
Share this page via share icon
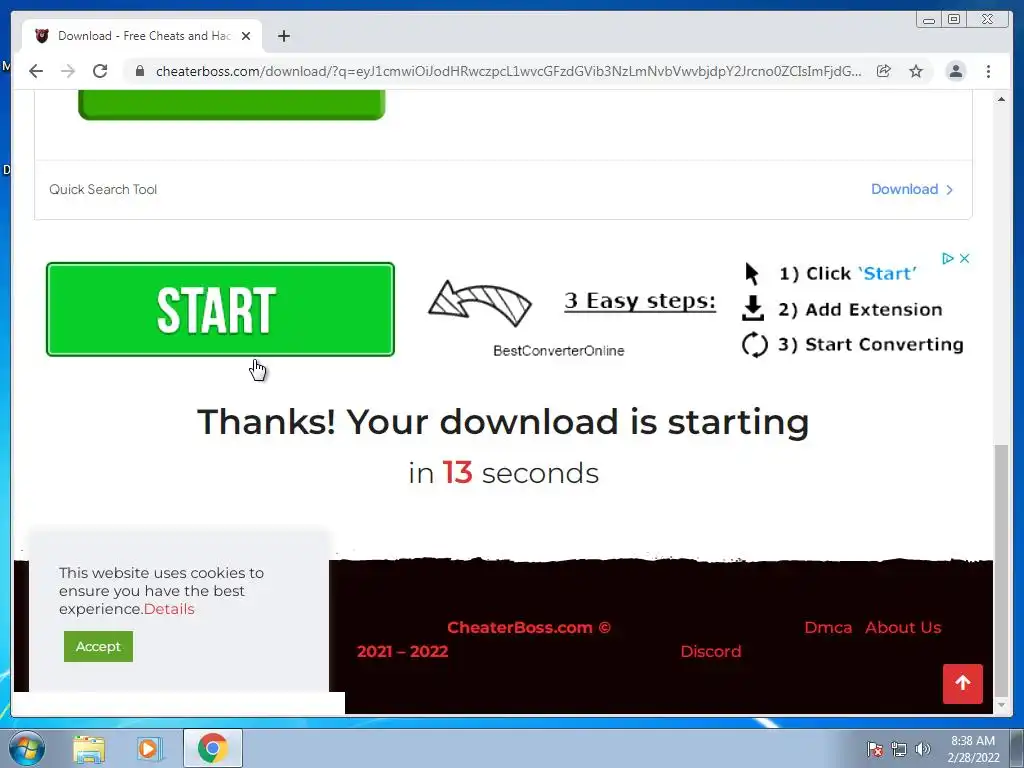tap(884, 71)
